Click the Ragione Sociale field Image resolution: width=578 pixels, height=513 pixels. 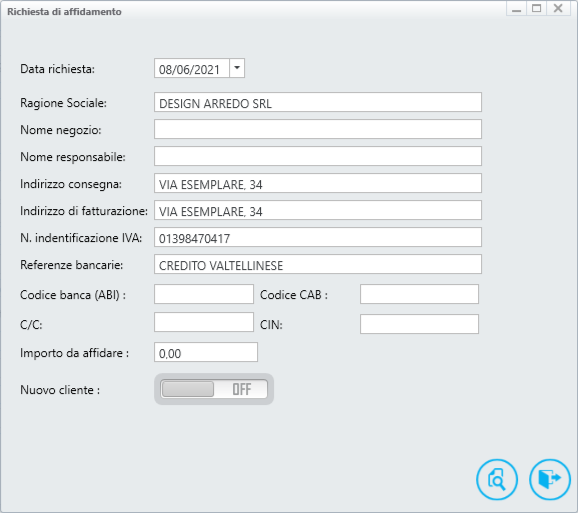click(x=318, y=102)
